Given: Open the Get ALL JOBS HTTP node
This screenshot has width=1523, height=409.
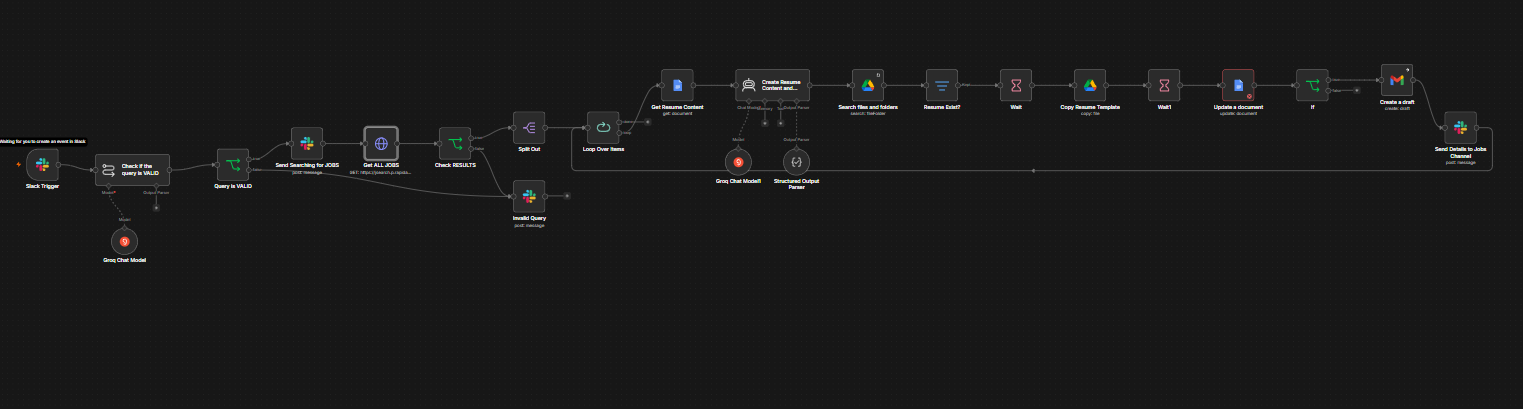Looking at the screenshot, I should tap(381, 143).
